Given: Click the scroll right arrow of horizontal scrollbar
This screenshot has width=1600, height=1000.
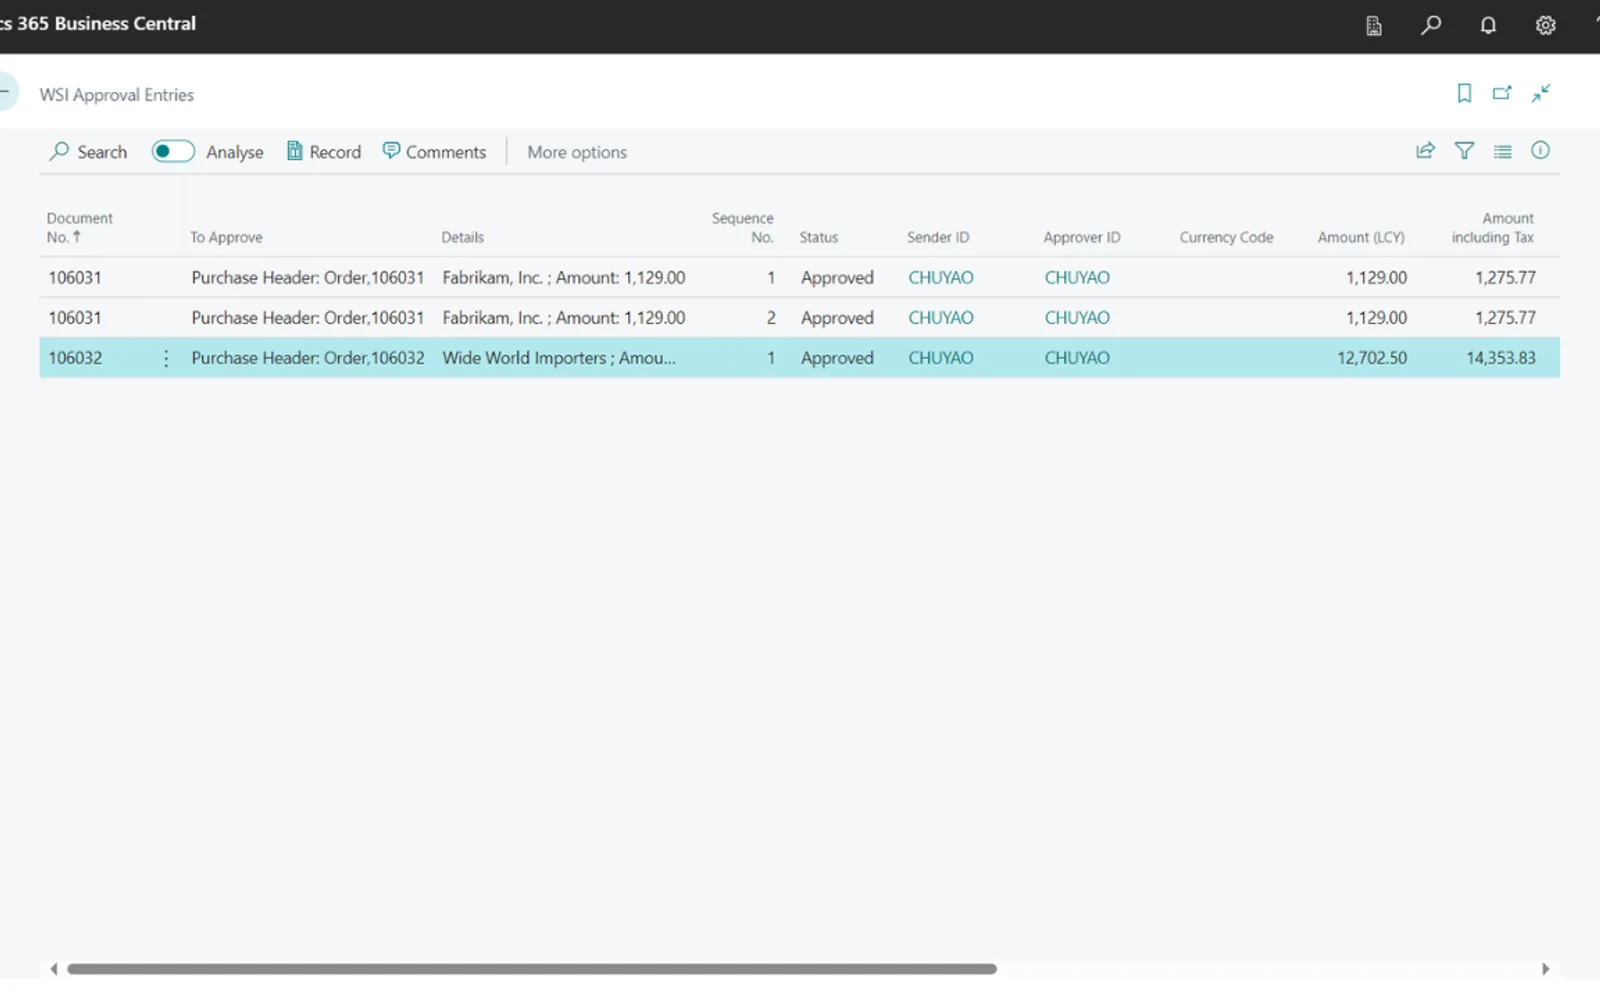Looking at the screenshot, I should click(x=1545, y=969).
